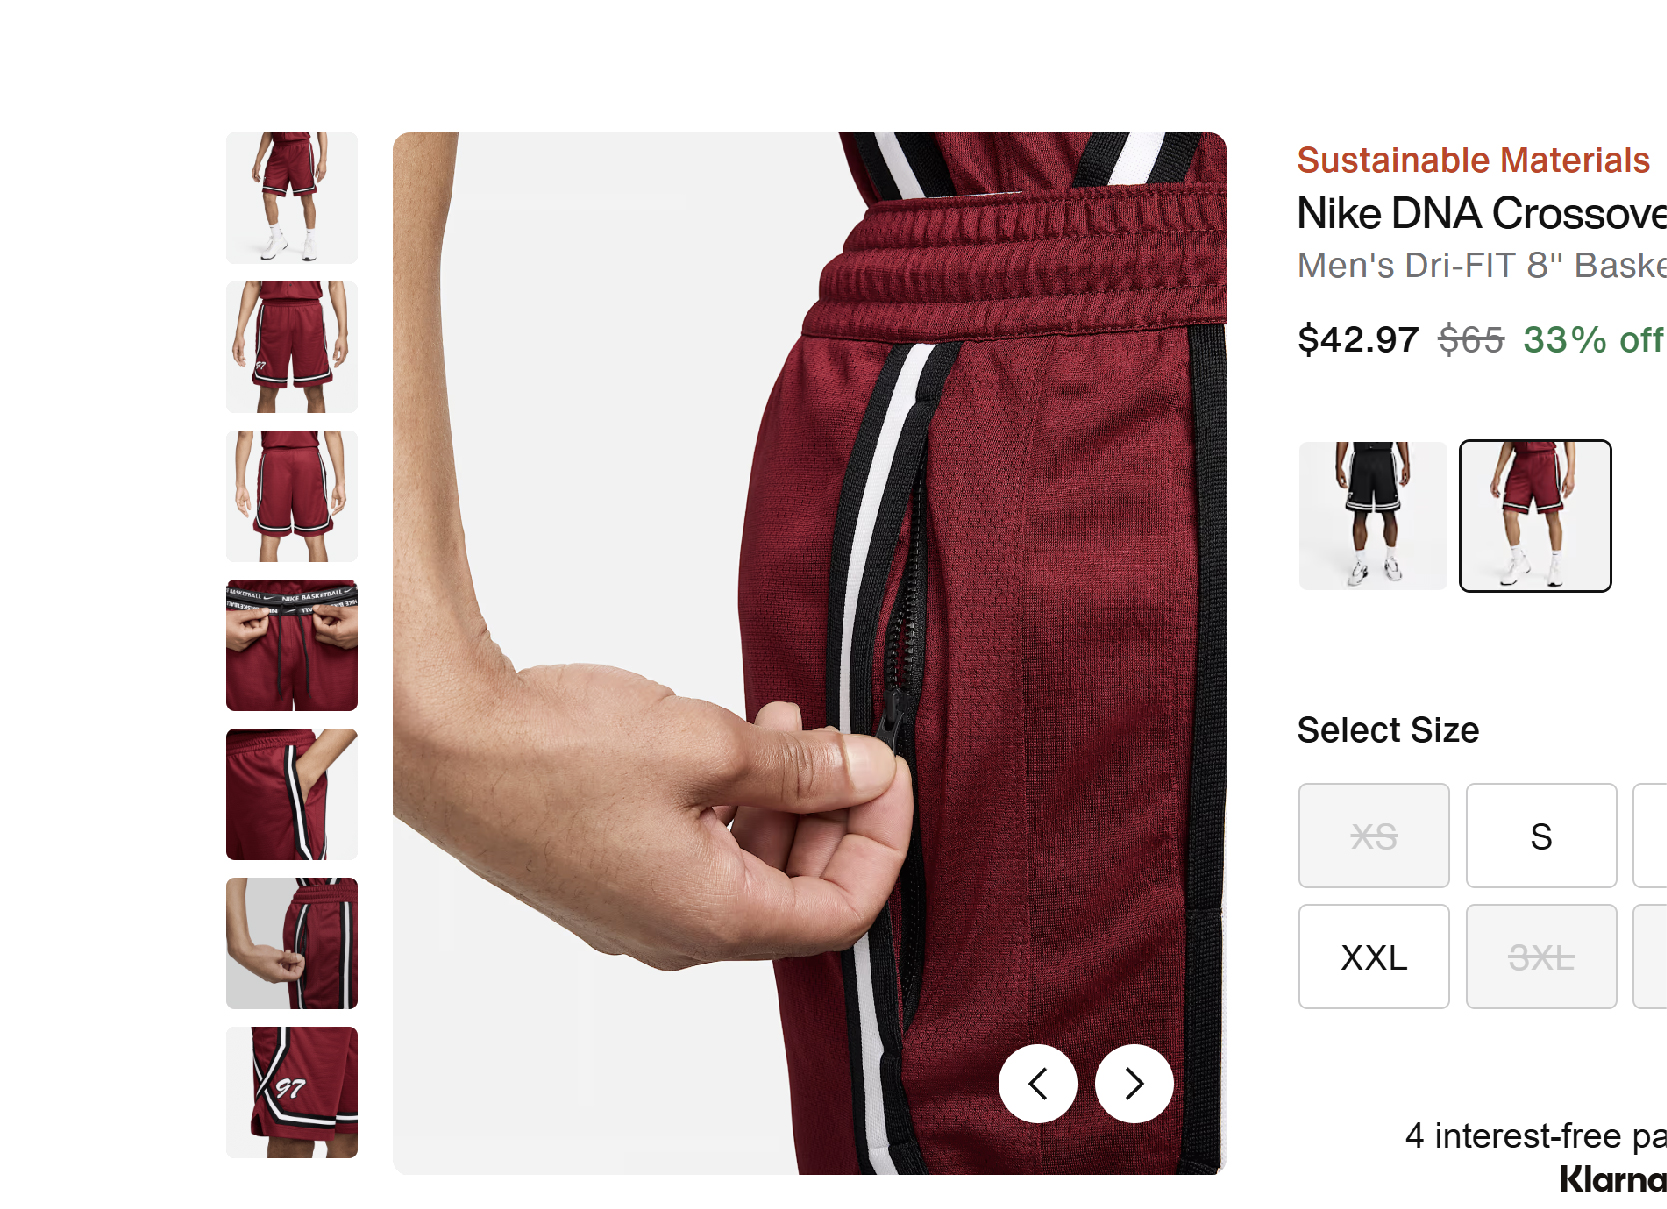View the 97 logo close-up thumbnail
The height and width of the screenshot is (1209, 1667).
pos(292,1092)
